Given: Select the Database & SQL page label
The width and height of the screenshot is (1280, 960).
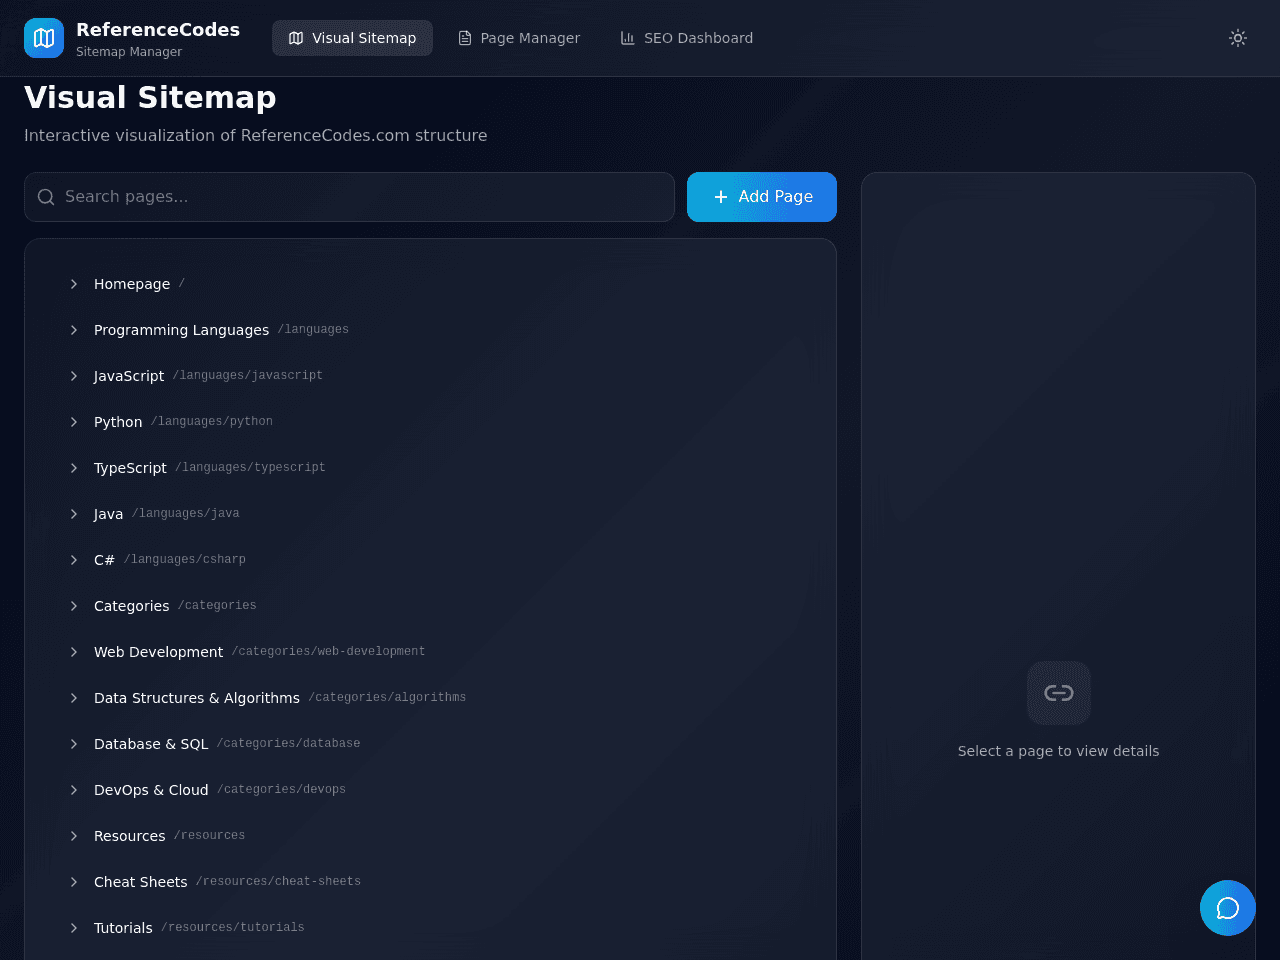Looking at the screenshot, I should coord(151,744).
